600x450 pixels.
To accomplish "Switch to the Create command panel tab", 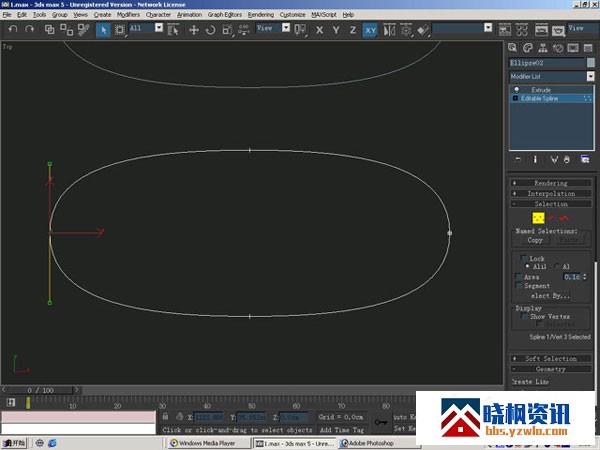I will pyautogui.click(x=513, y=48).
